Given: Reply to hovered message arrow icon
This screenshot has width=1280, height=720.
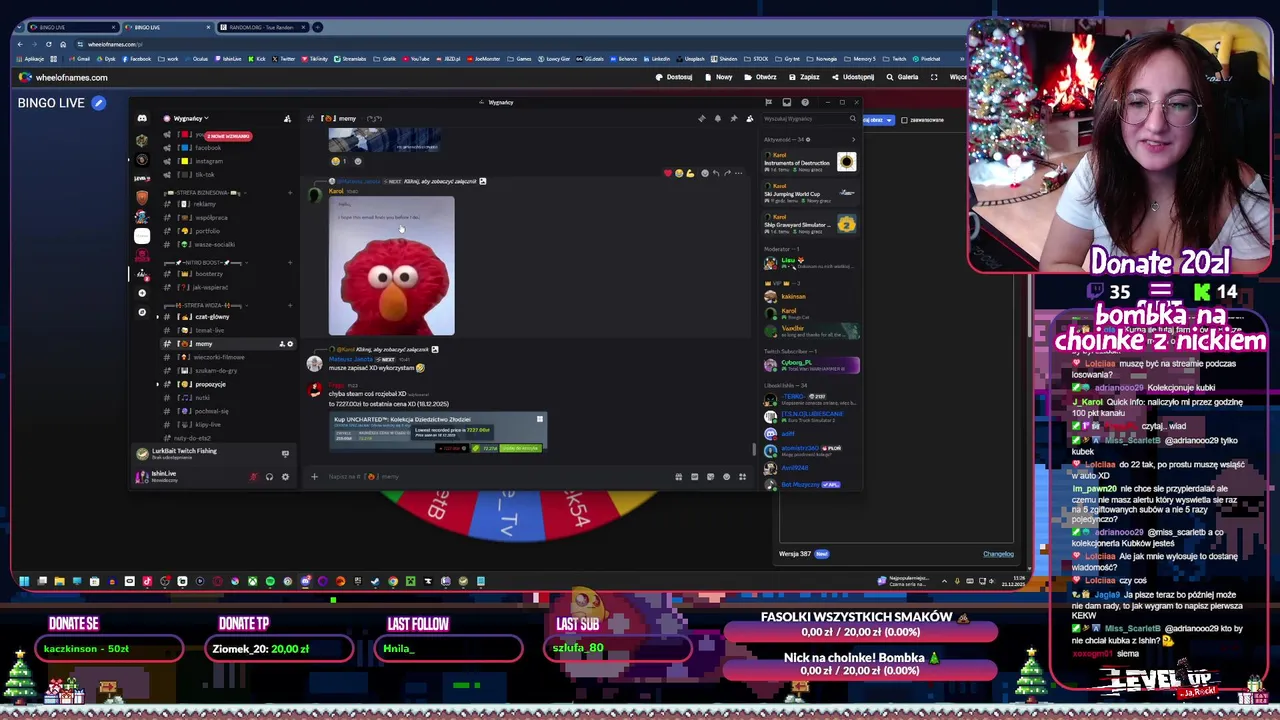Looking at the screenshot, I should pos(716,173).
